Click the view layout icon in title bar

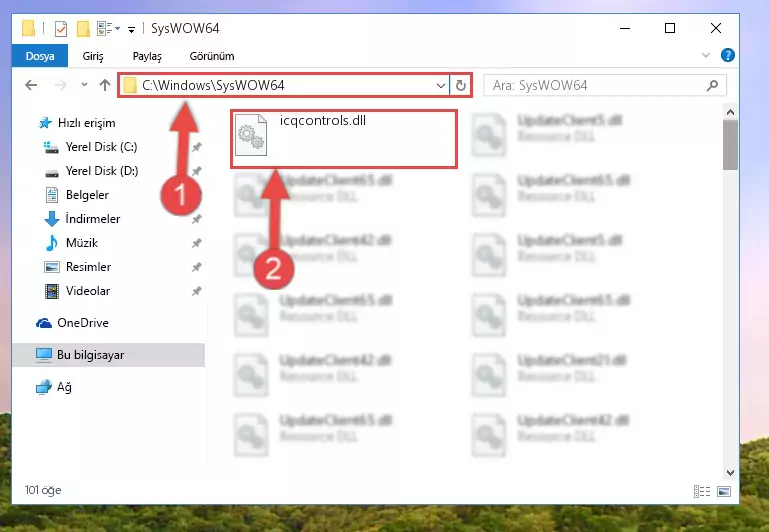coord(105,28)
